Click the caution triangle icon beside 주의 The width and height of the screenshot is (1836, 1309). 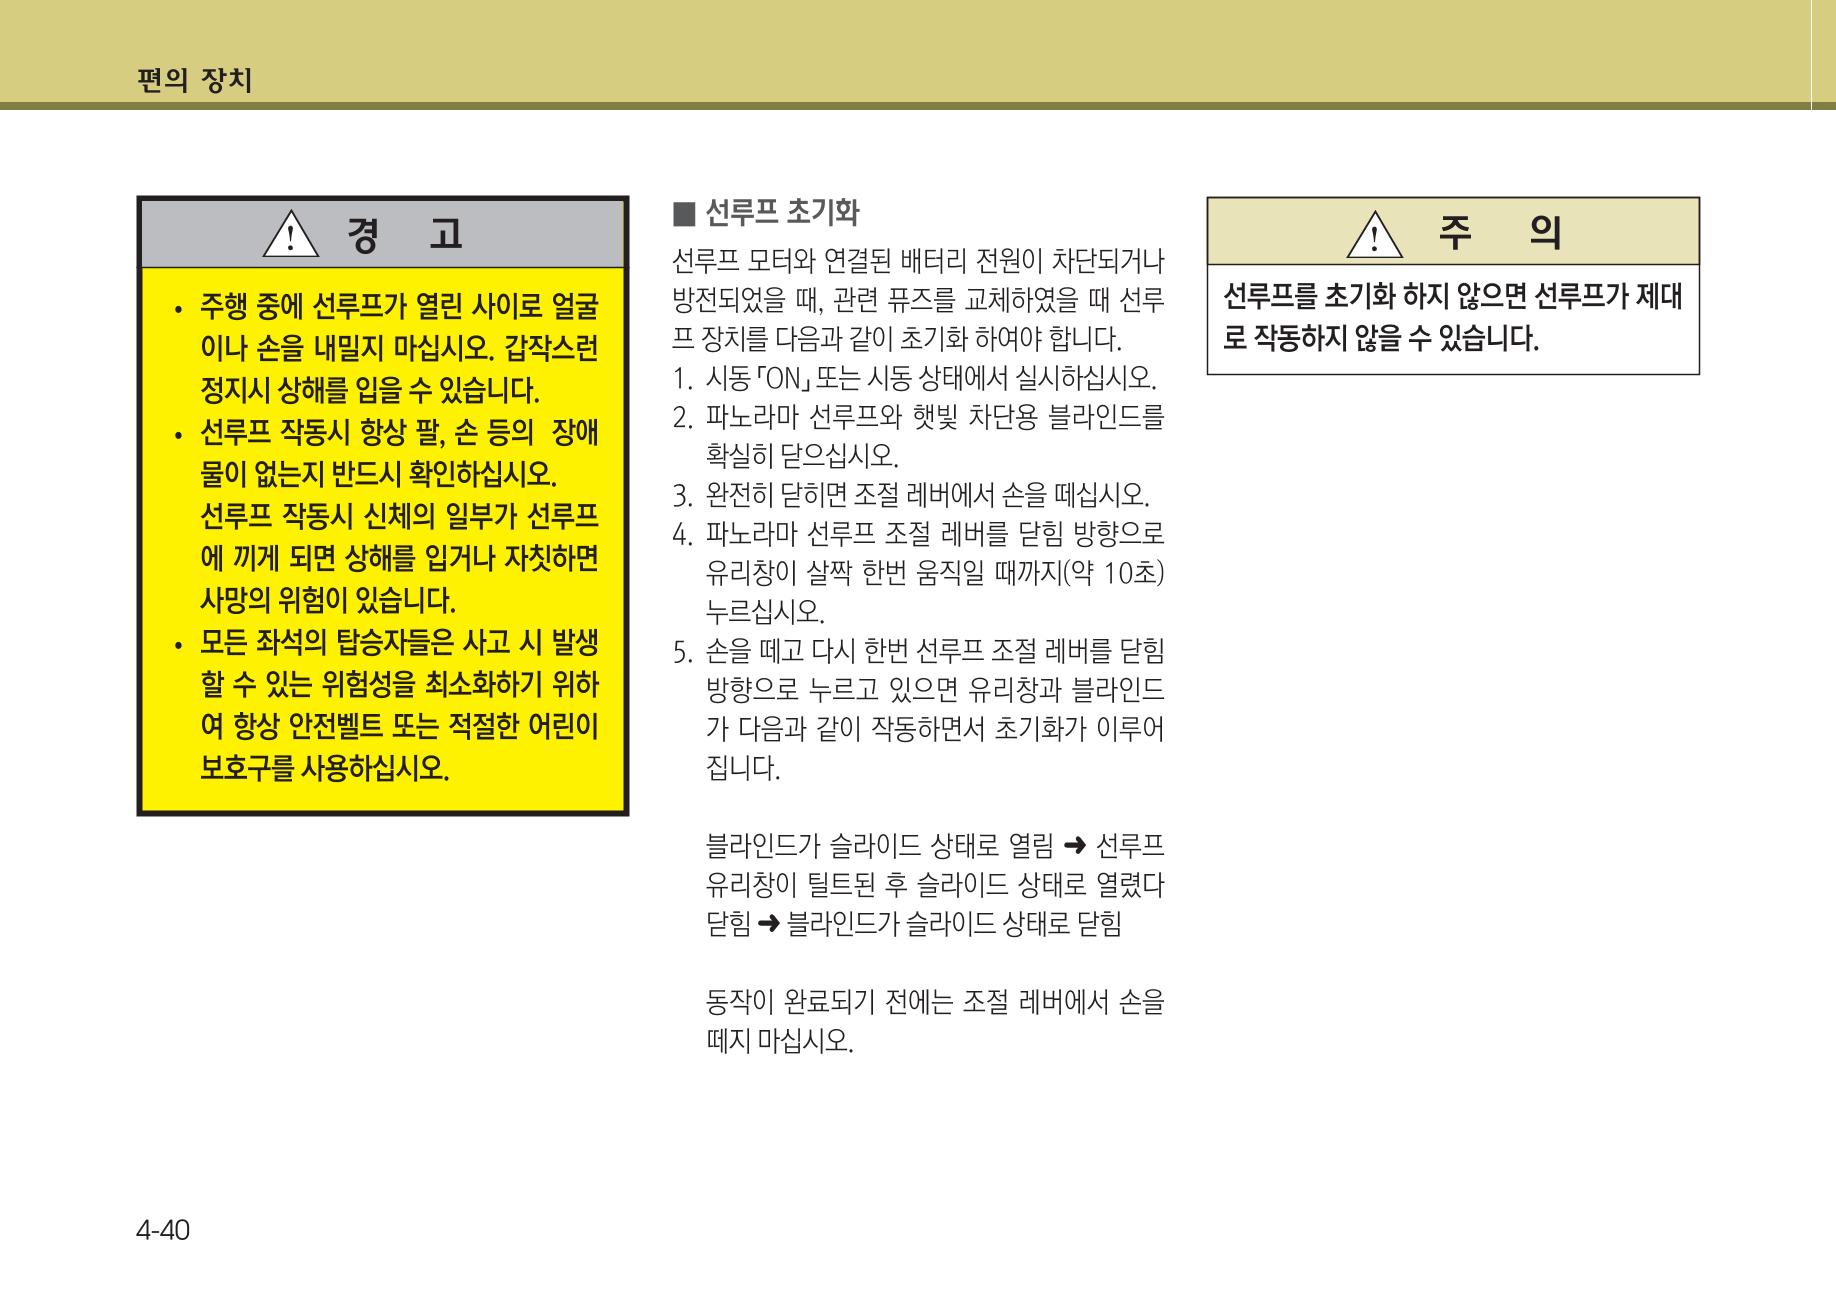pyautogui.click(x=1375, y=234)
